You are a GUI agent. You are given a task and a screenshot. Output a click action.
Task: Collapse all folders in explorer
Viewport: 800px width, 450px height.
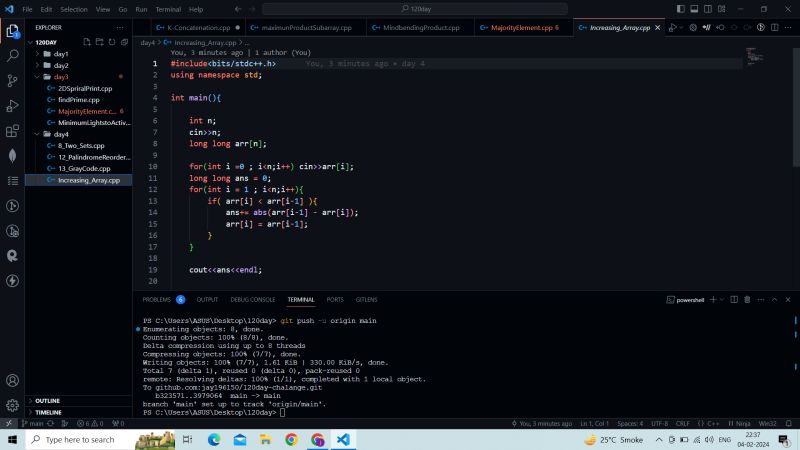[x=124, y=42]
